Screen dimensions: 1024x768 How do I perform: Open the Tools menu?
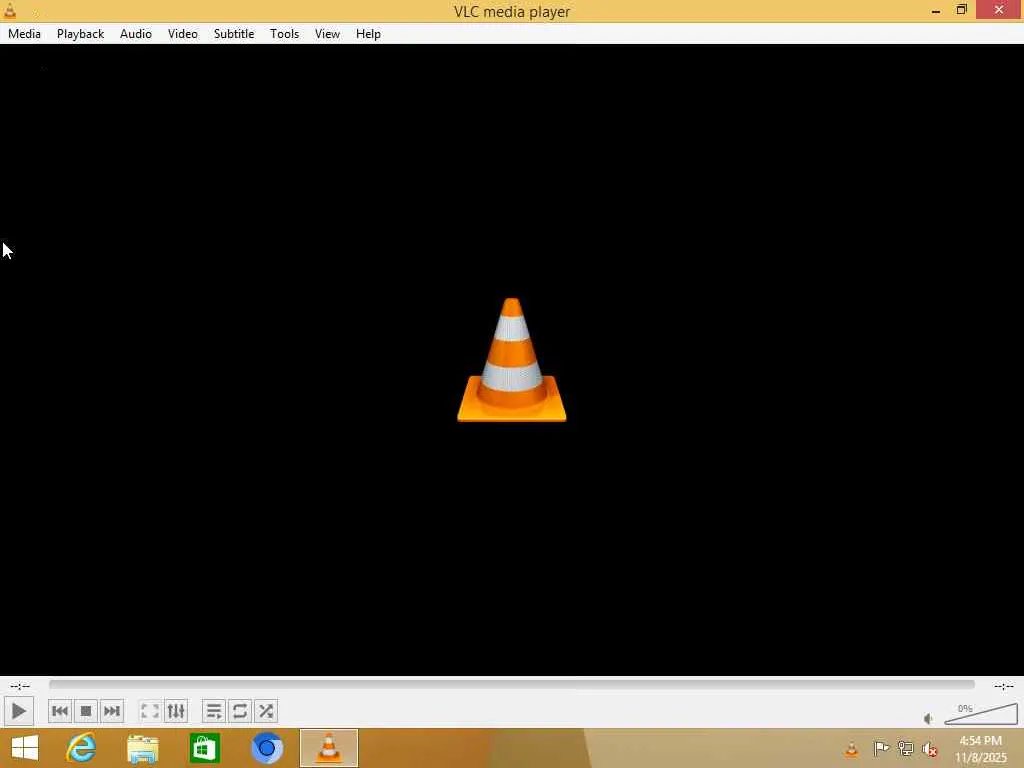pos(284,34)
